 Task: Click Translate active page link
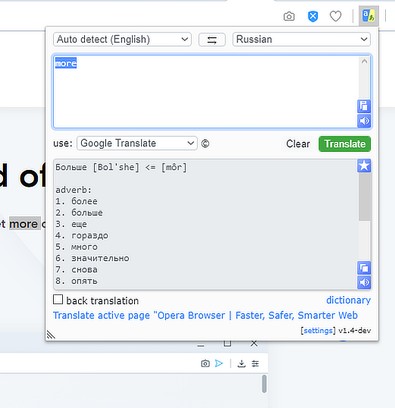click(205, 315)
